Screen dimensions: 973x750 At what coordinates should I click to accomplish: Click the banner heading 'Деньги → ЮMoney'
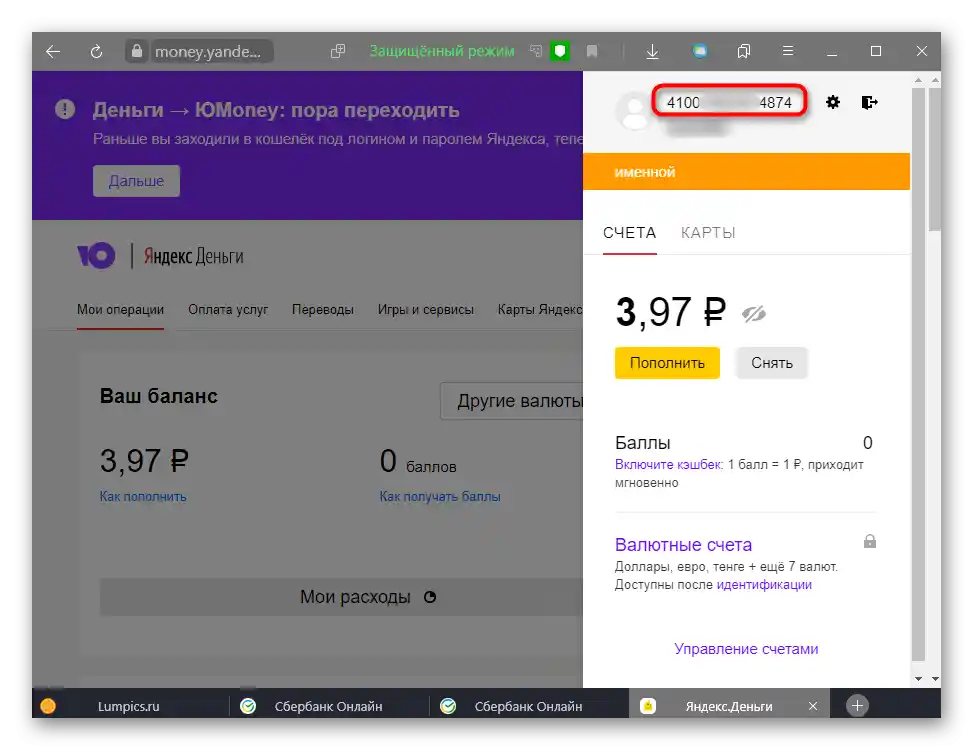[276, 110]
